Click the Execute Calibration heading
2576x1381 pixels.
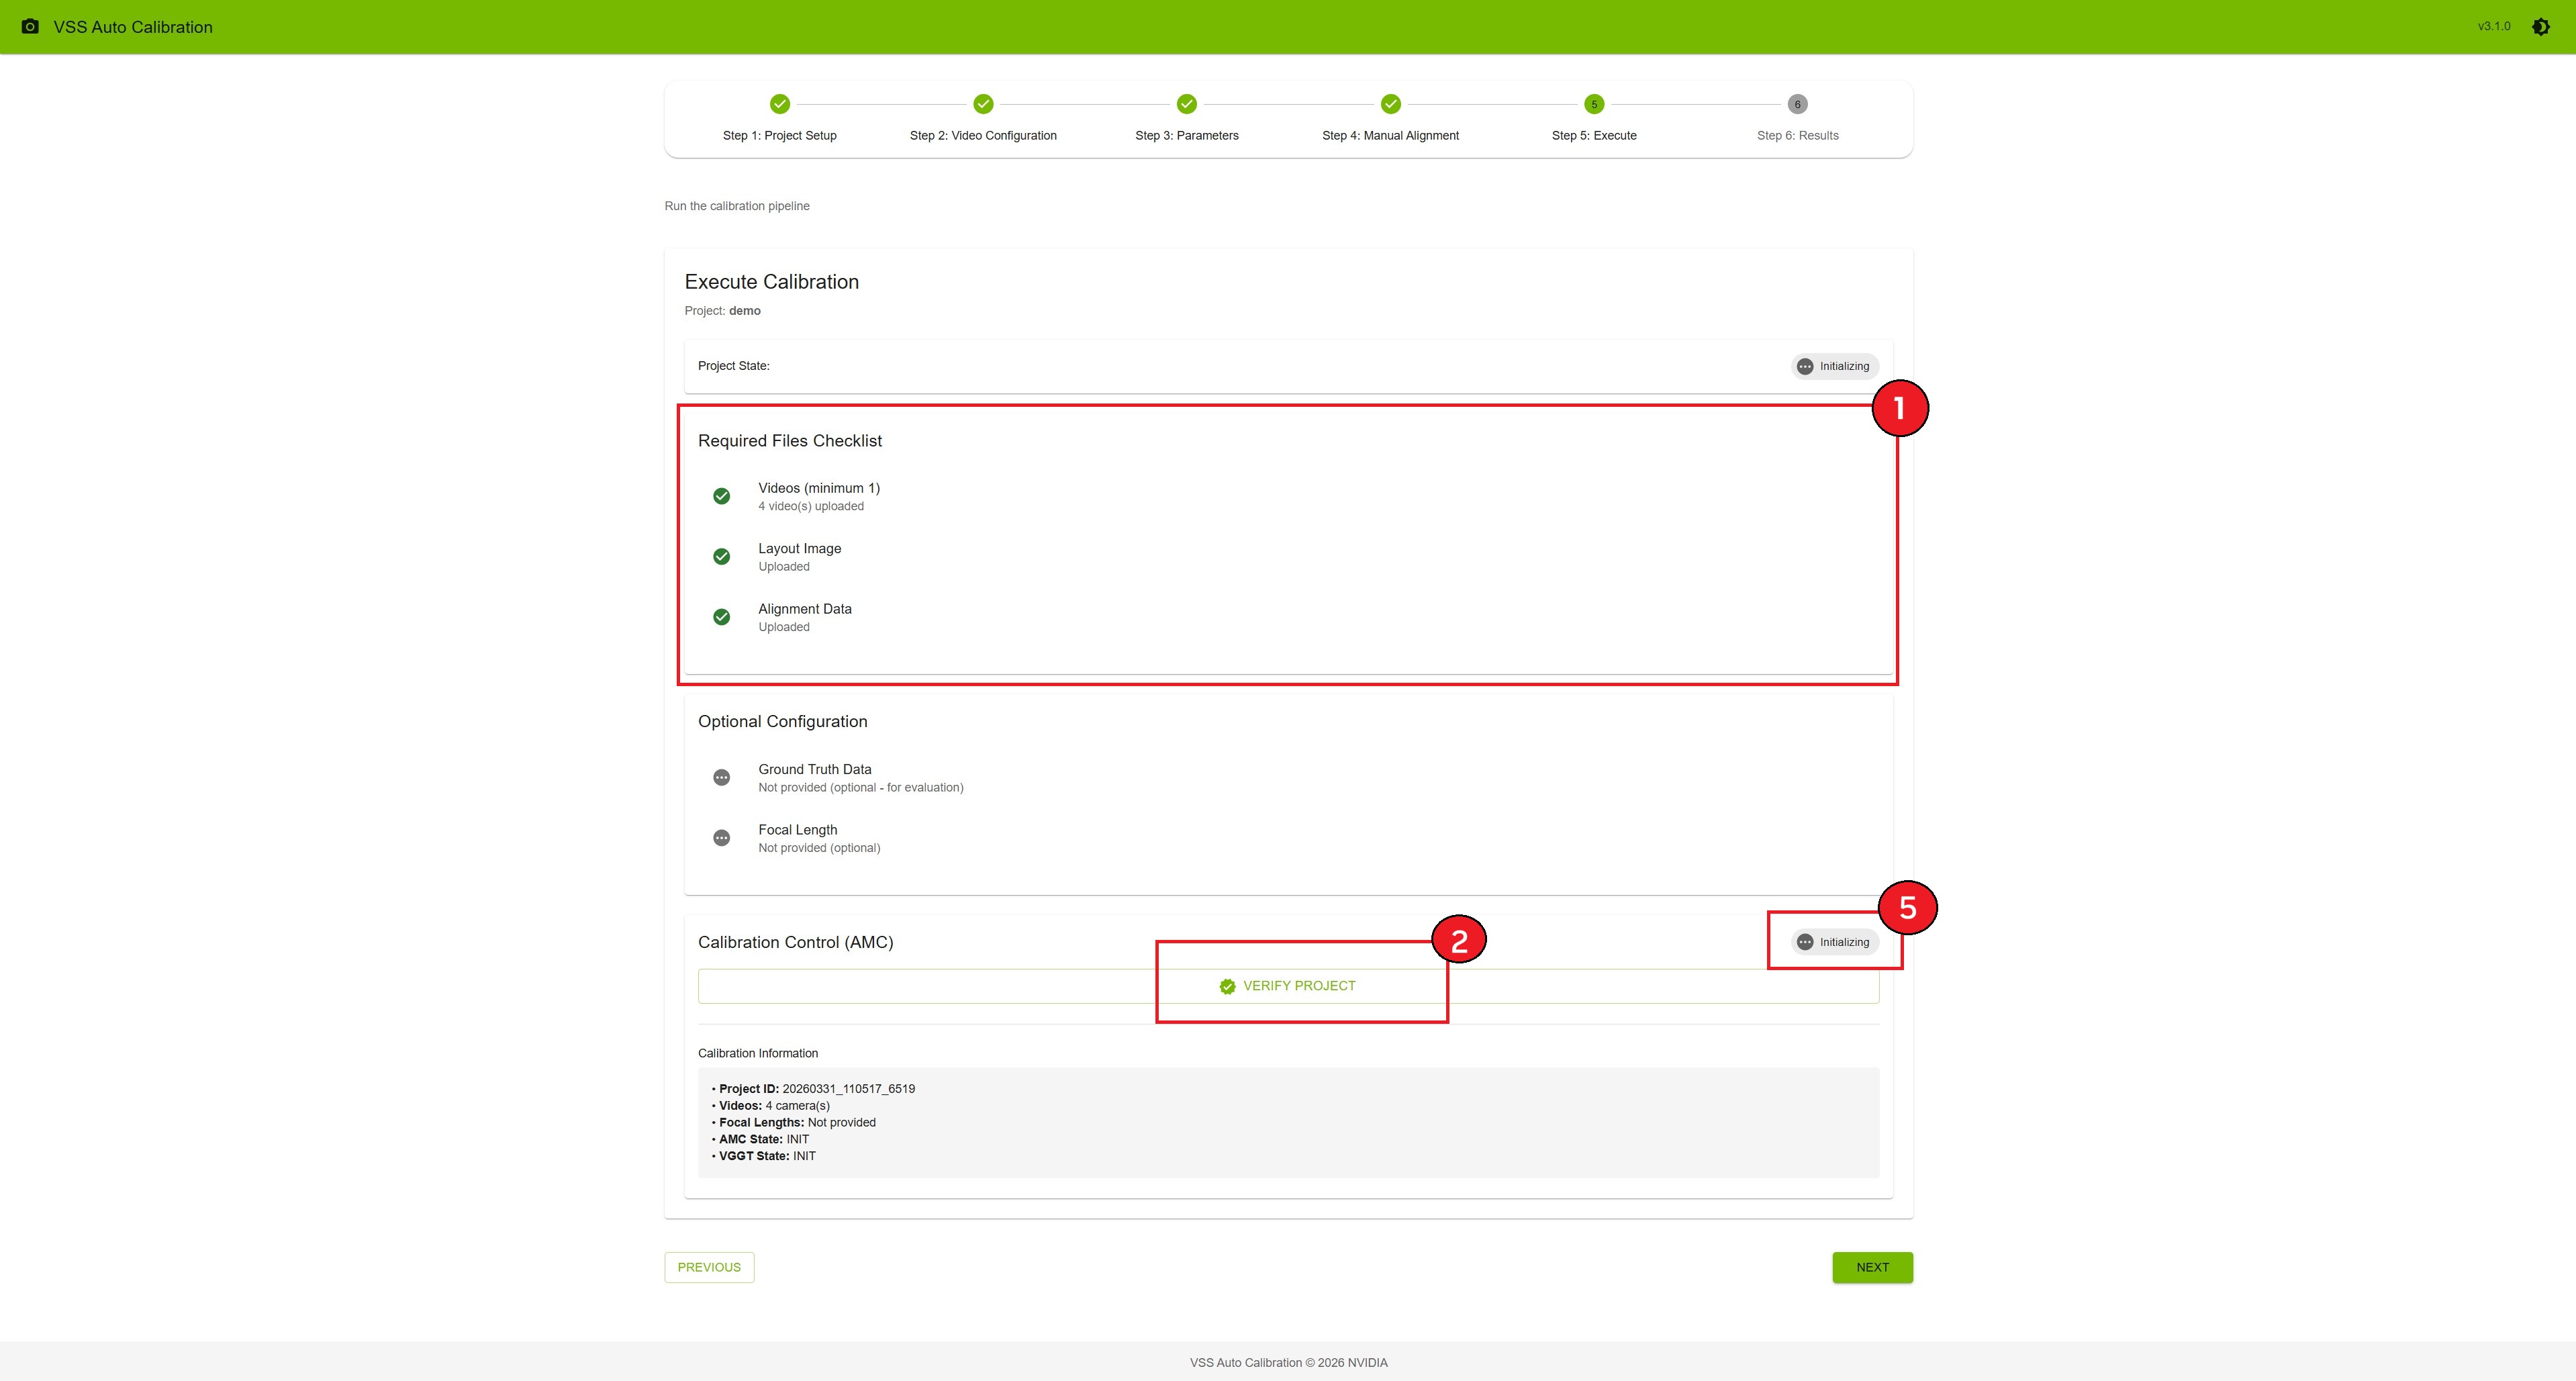click(771, 282)
